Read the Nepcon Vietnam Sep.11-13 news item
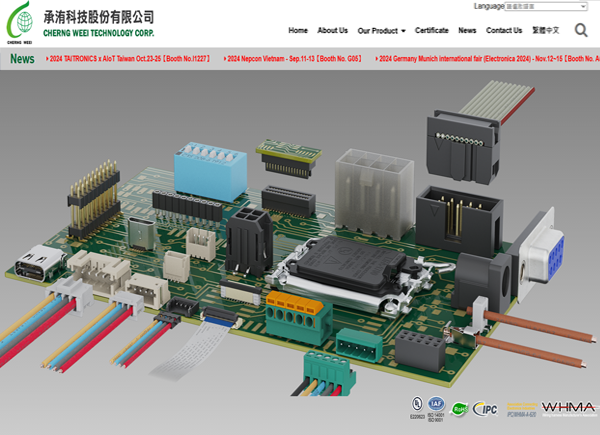Image resolution: width=600 pixels, height=435 pixels. pos(293,59)
